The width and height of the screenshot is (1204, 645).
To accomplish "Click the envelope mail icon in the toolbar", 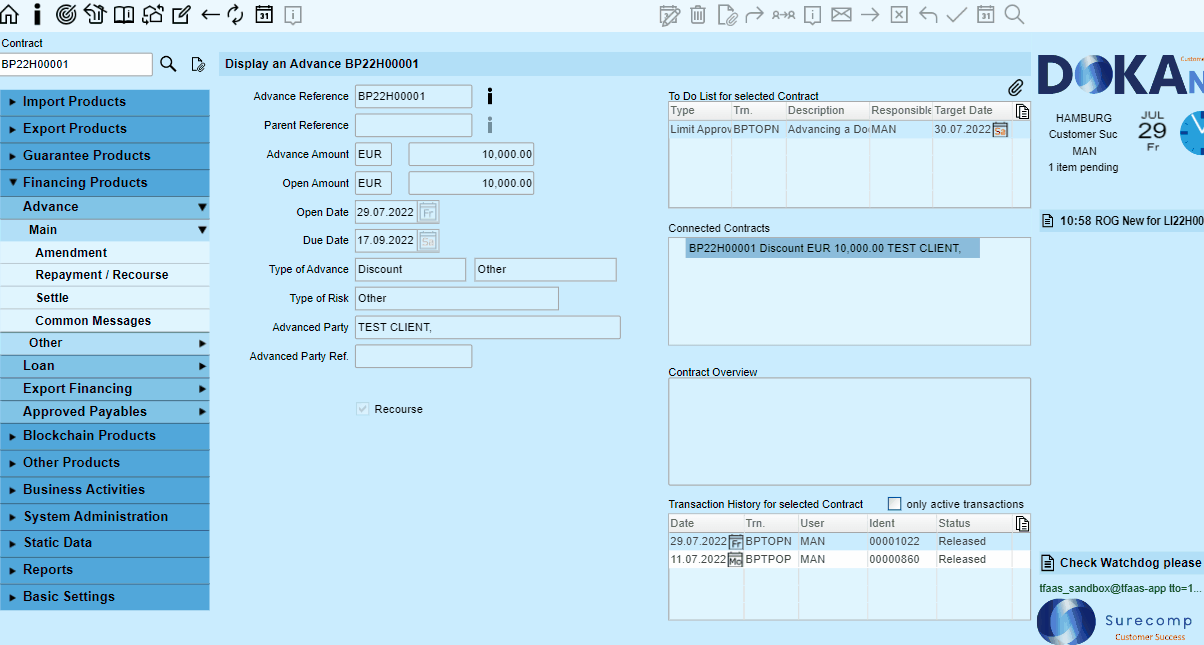I will point(841,14).
